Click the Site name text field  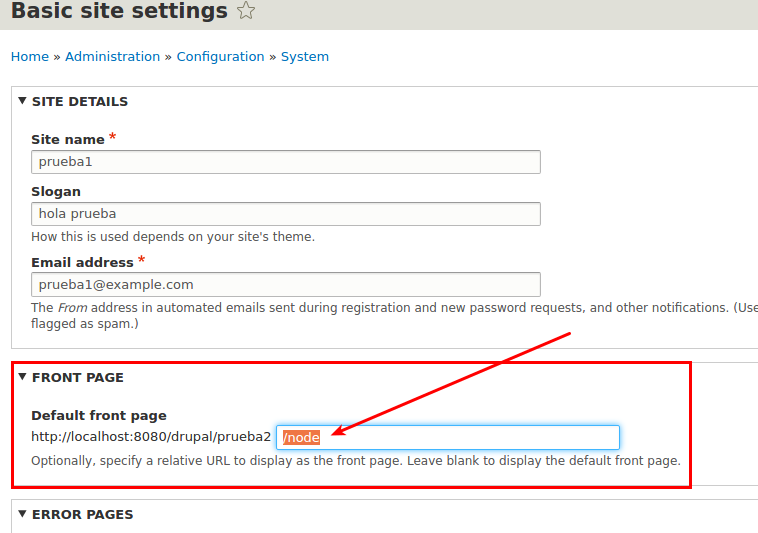tap(285, 162)
